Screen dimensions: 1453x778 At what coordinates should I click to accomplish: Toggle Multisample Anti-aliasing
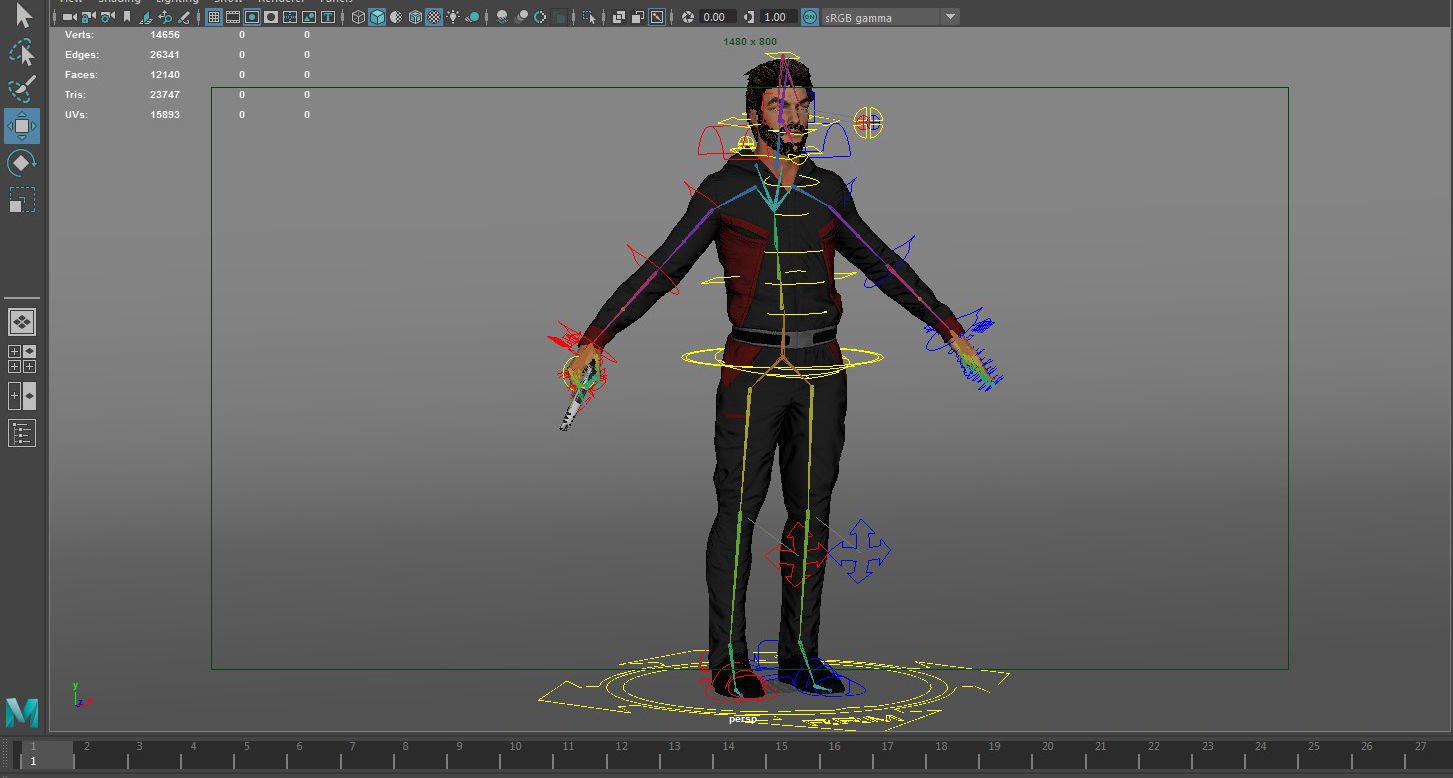(540, 17)
